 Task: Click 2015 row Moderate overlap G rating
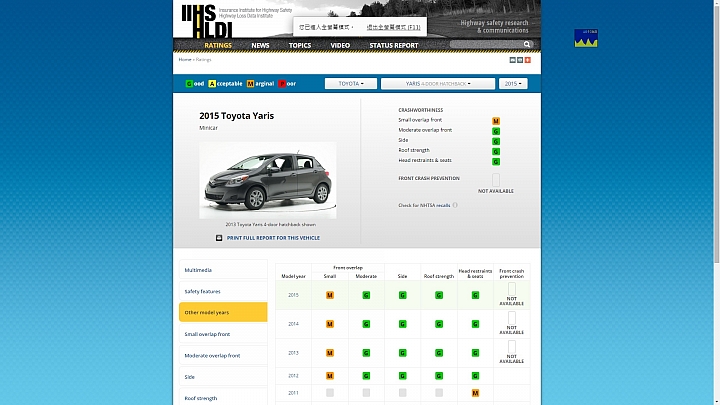point(366,295)
